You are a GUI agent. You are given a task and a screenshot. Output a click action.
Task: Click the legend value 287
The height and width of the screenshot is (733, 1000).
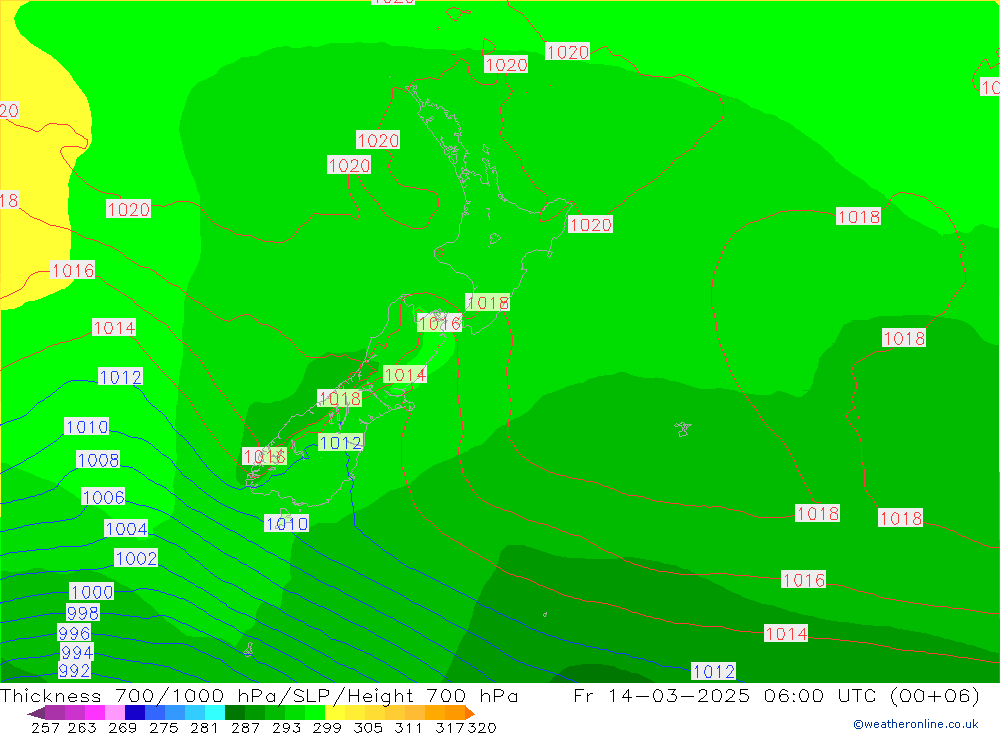point(245,727)
